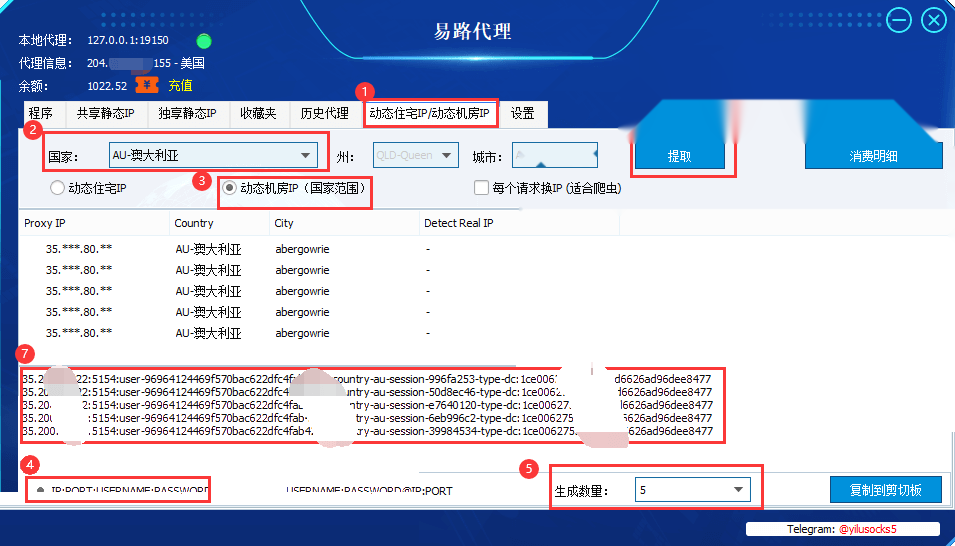955x546 pixels.
Task: Sort by Country column header
Action: pyautogui.click(x=219, y=223)
